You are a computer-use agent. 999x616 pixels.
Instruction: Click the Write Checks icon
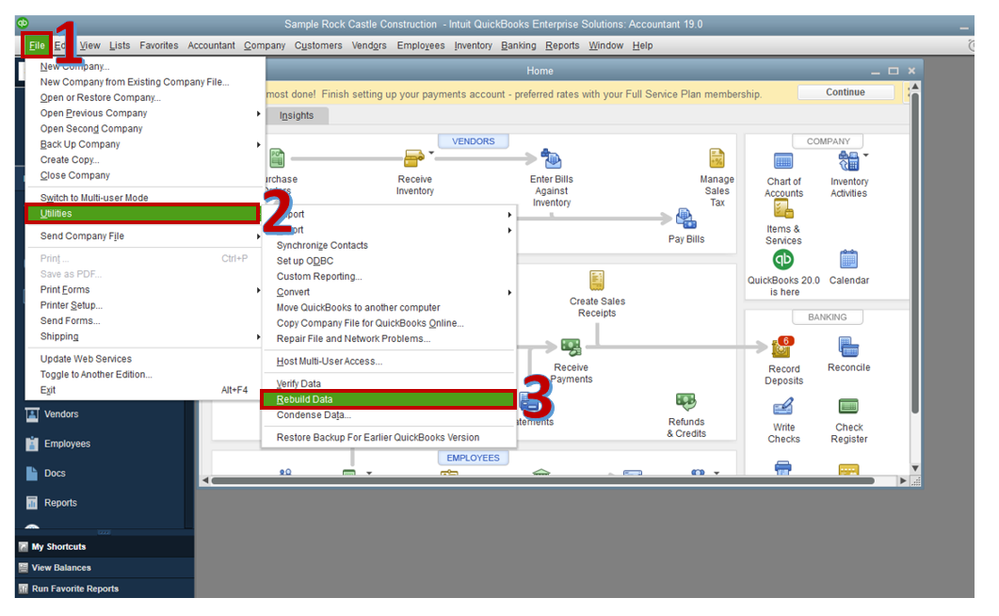coord(783,406)
